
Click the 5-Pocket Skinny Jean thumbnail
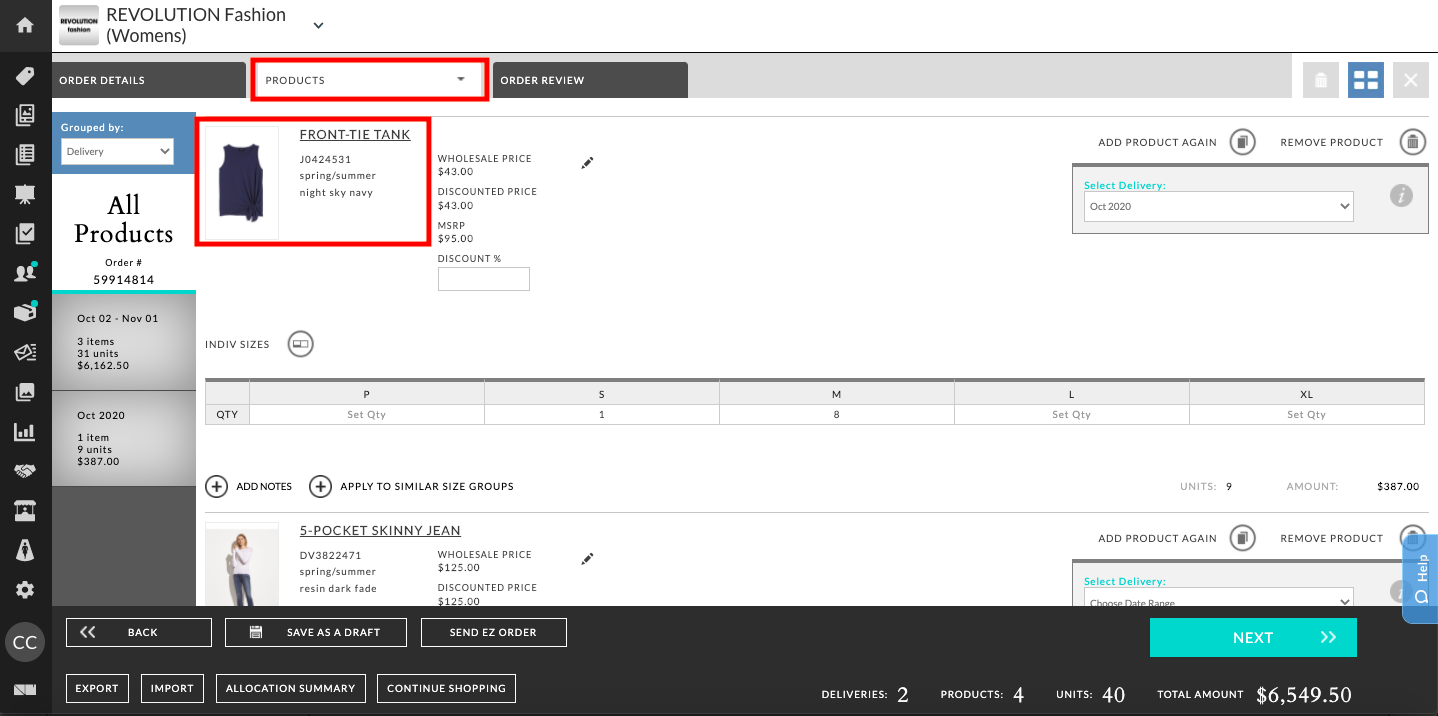242,565
